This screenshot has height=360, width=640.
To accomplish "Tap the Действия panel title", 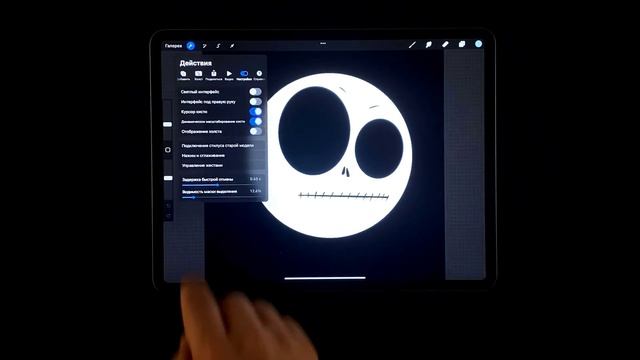I will coord(196,63).
